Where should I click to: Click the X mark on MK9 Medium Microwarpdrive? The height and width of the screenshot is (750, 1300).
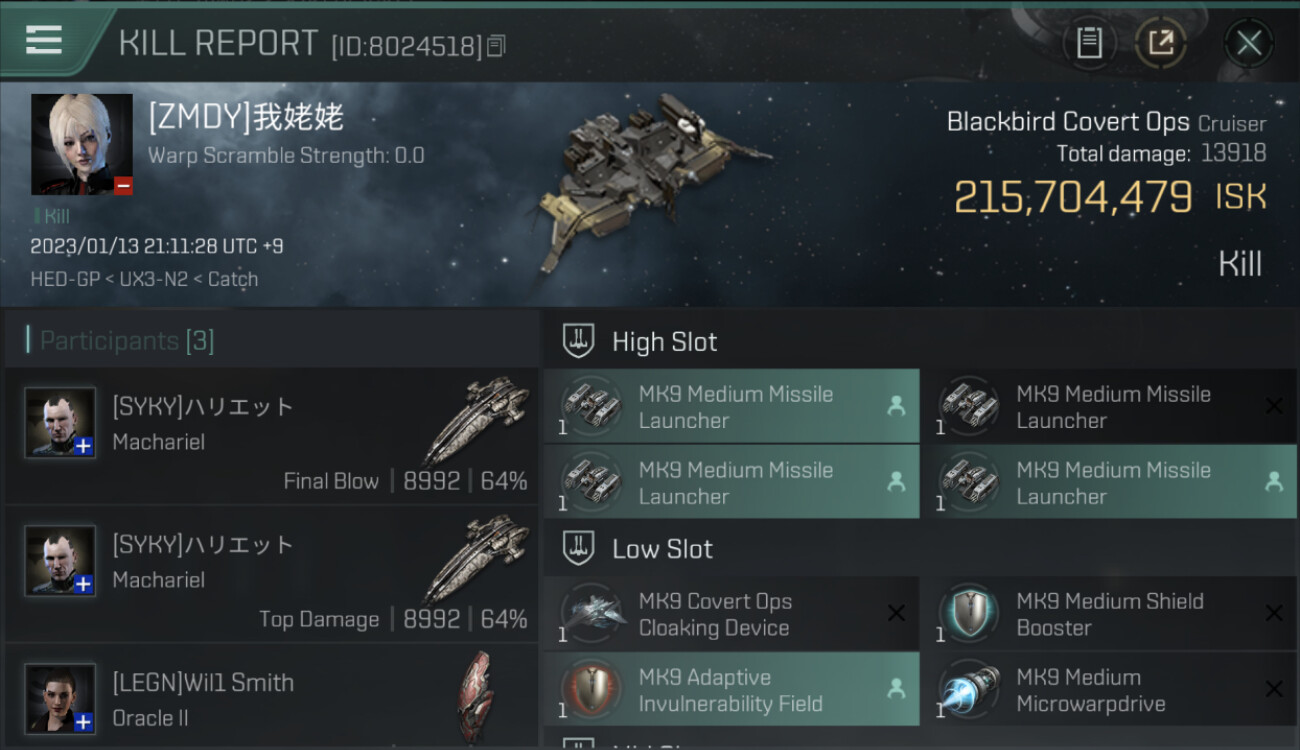pos(1274,689)
